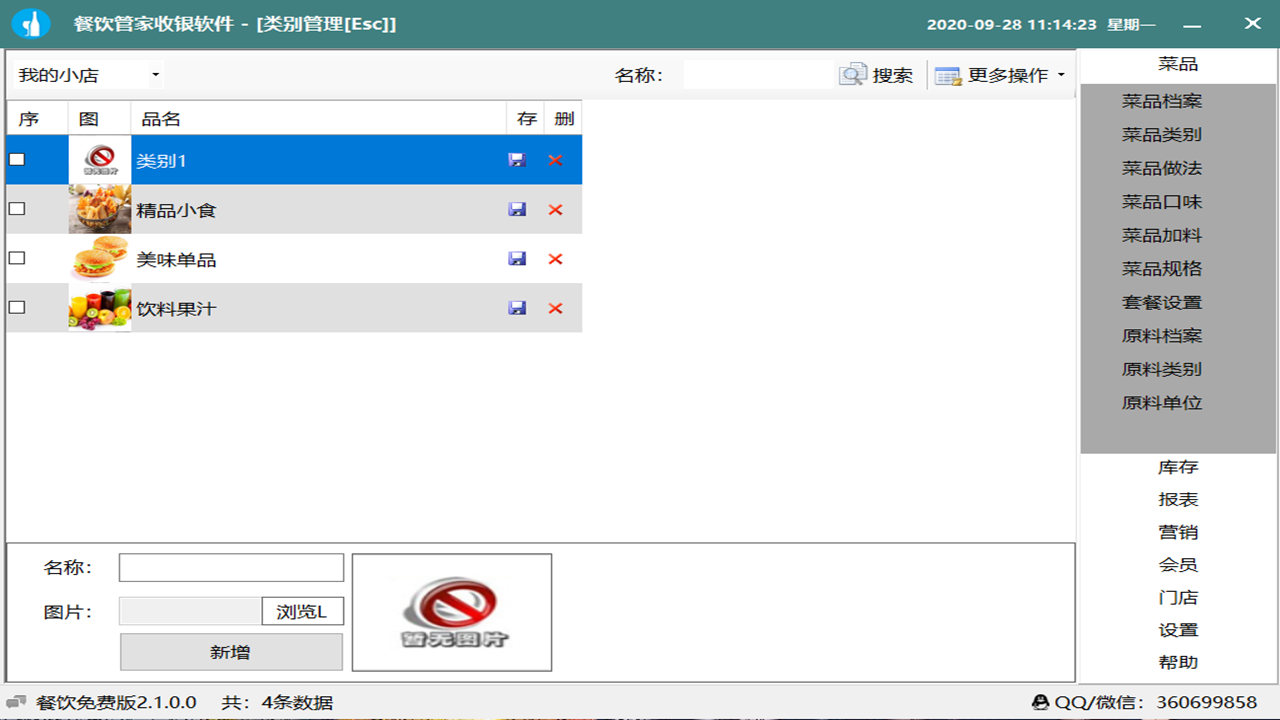Click the chat bubbles icon in the status bar

[14, 703]
